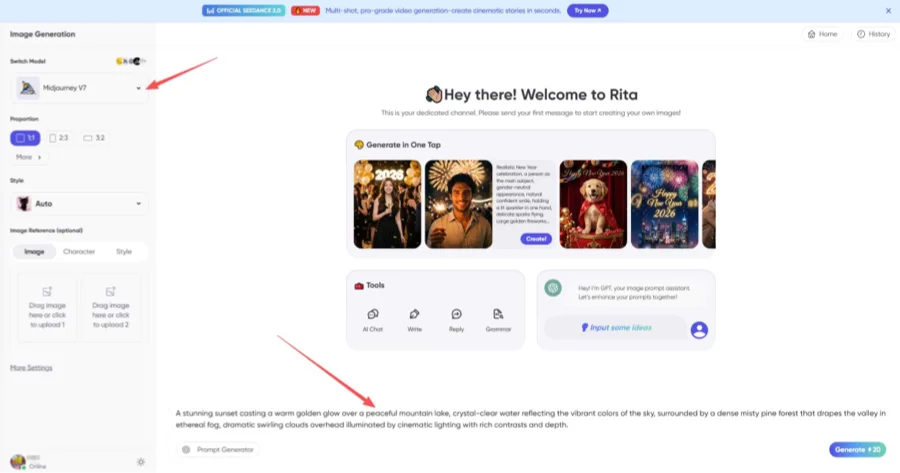
Task: Switch to the Character reference tab
Action: coord(79,251)
